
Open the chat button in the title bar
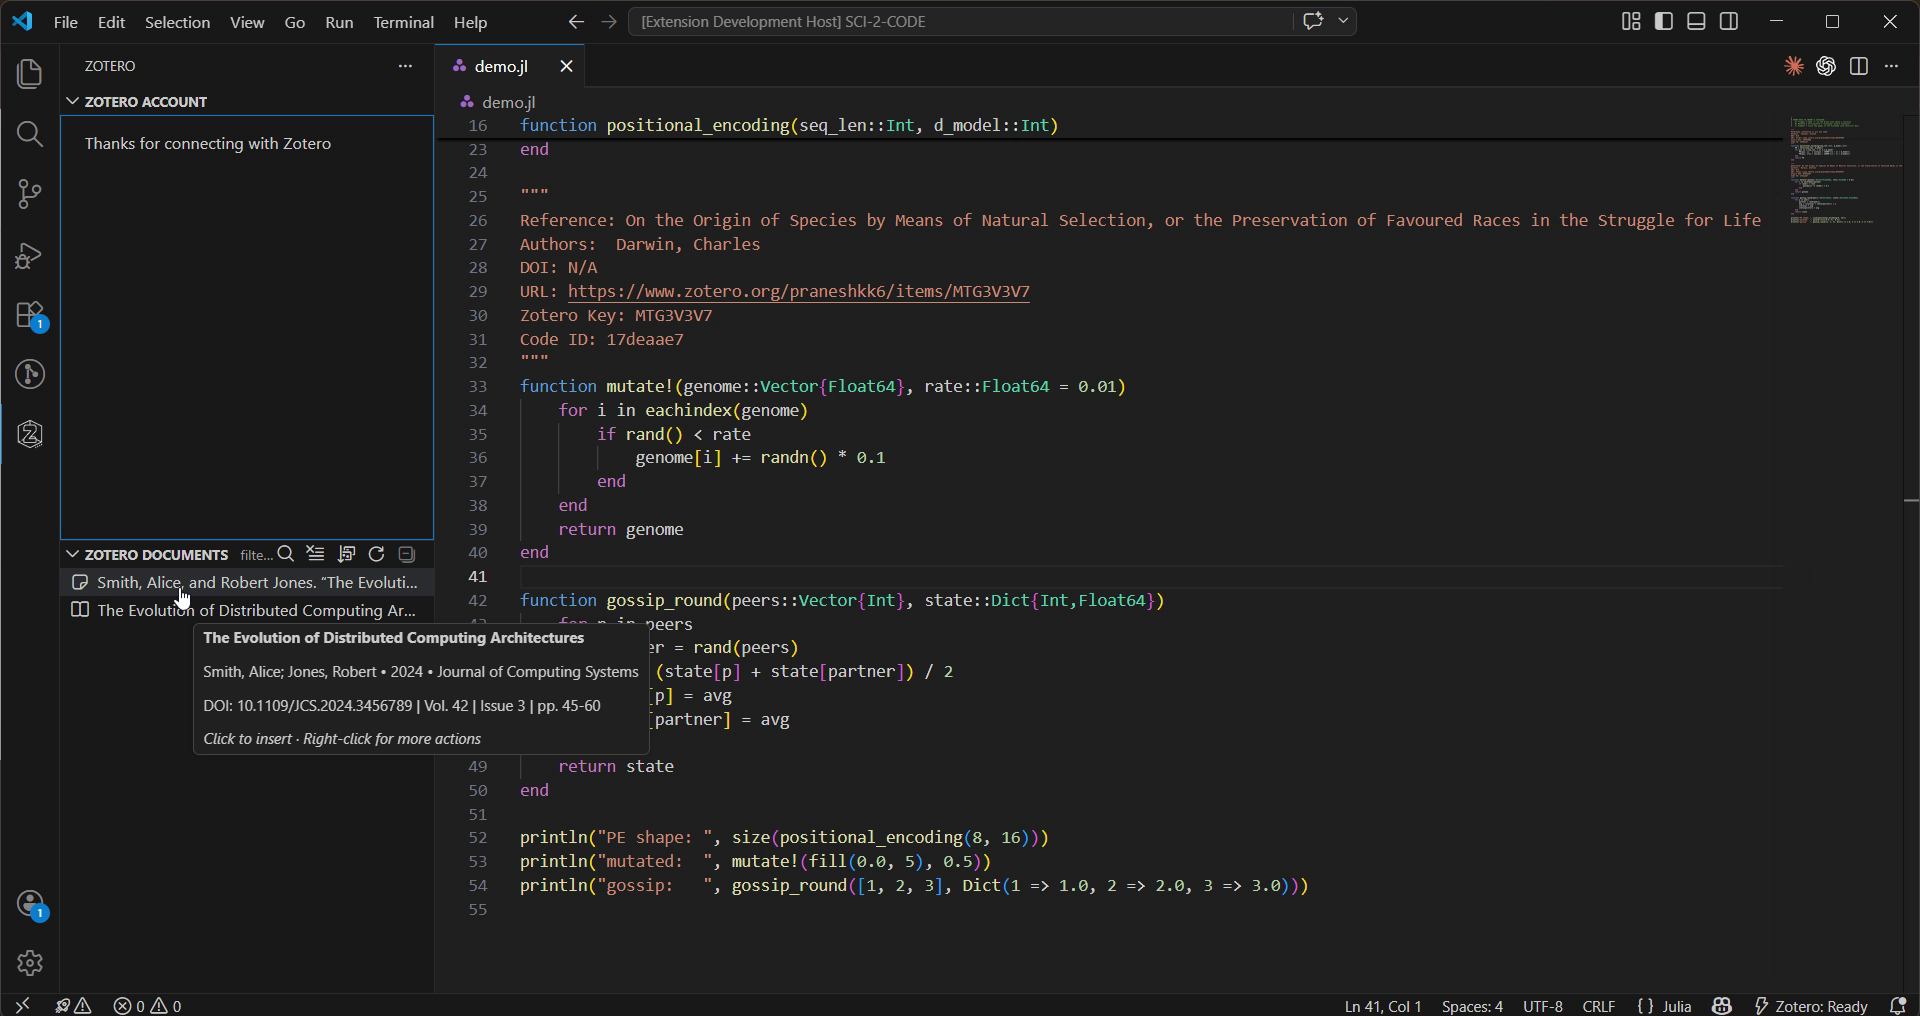1313,21
